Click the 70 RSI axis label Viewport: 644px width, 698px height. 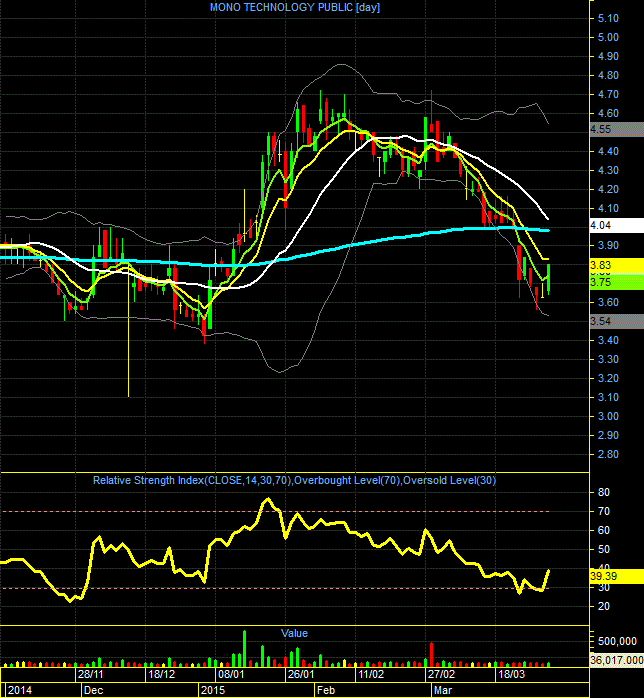(604, 511)
